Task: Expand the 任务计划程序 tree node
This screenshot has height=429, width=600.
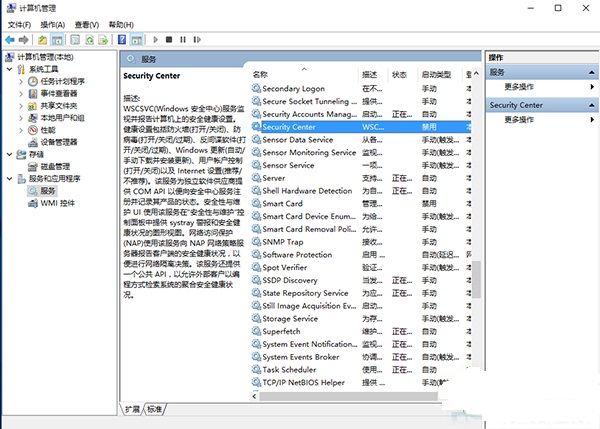Action: click(21, 82)
